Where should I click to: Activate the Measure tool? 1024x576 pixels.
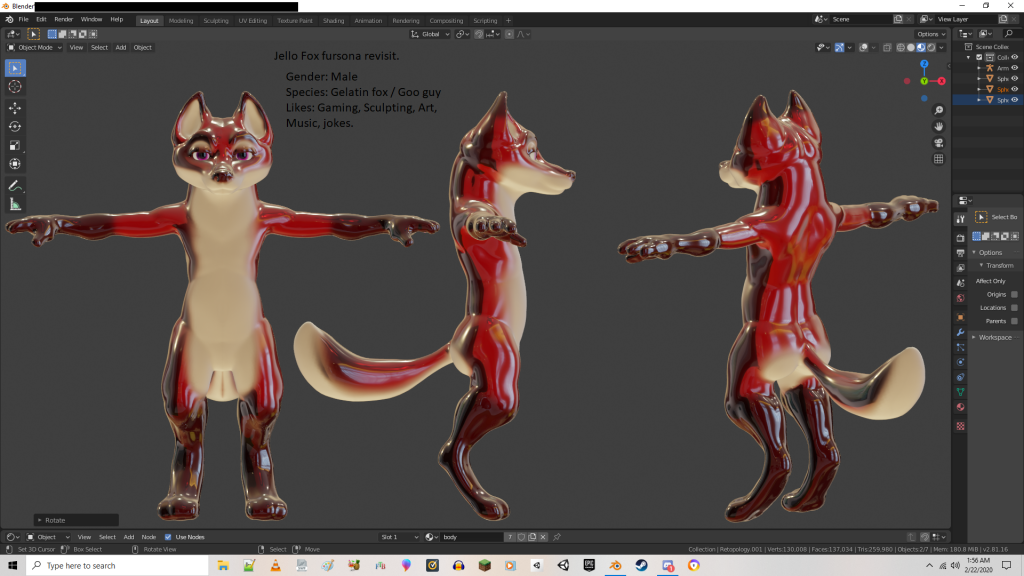click(x=15, y=205)
